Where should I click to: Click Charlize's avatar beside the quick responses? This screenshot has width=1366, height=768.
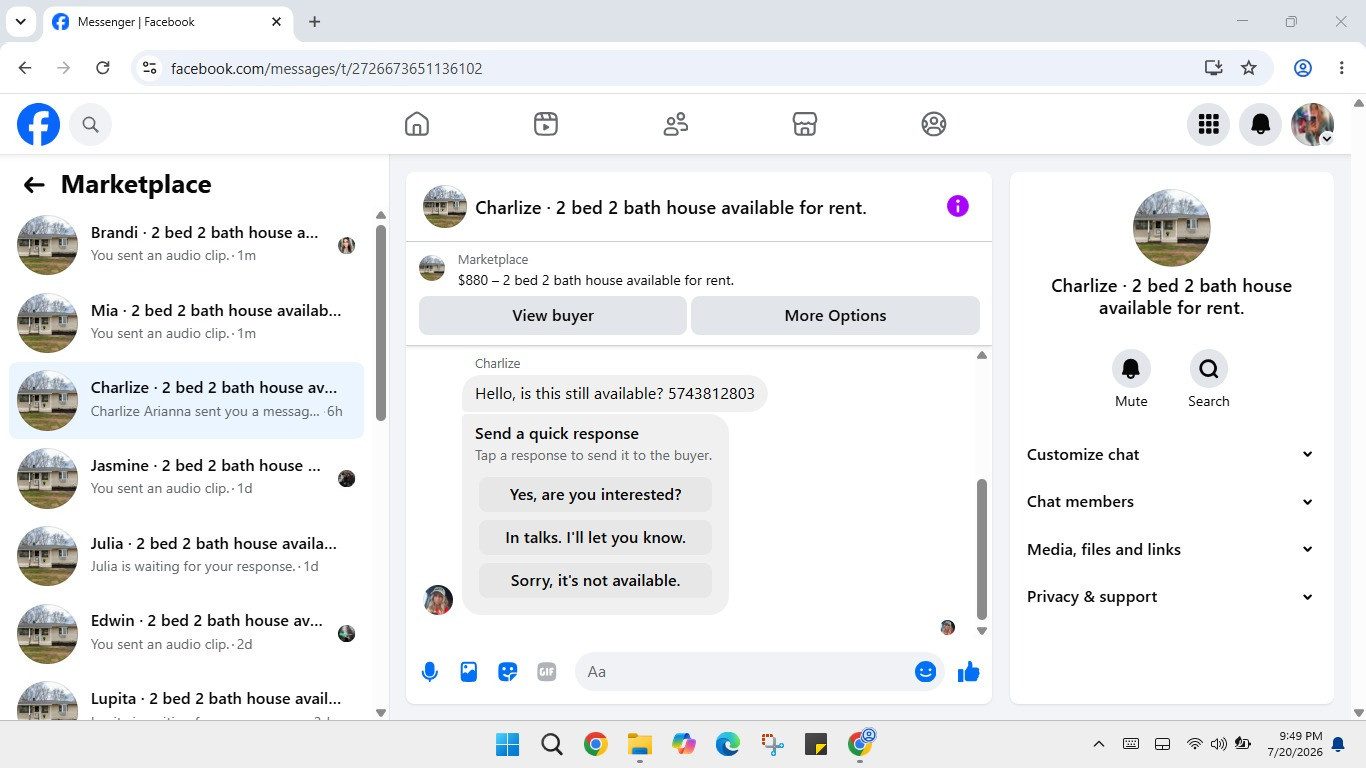(x=438, y=600)
